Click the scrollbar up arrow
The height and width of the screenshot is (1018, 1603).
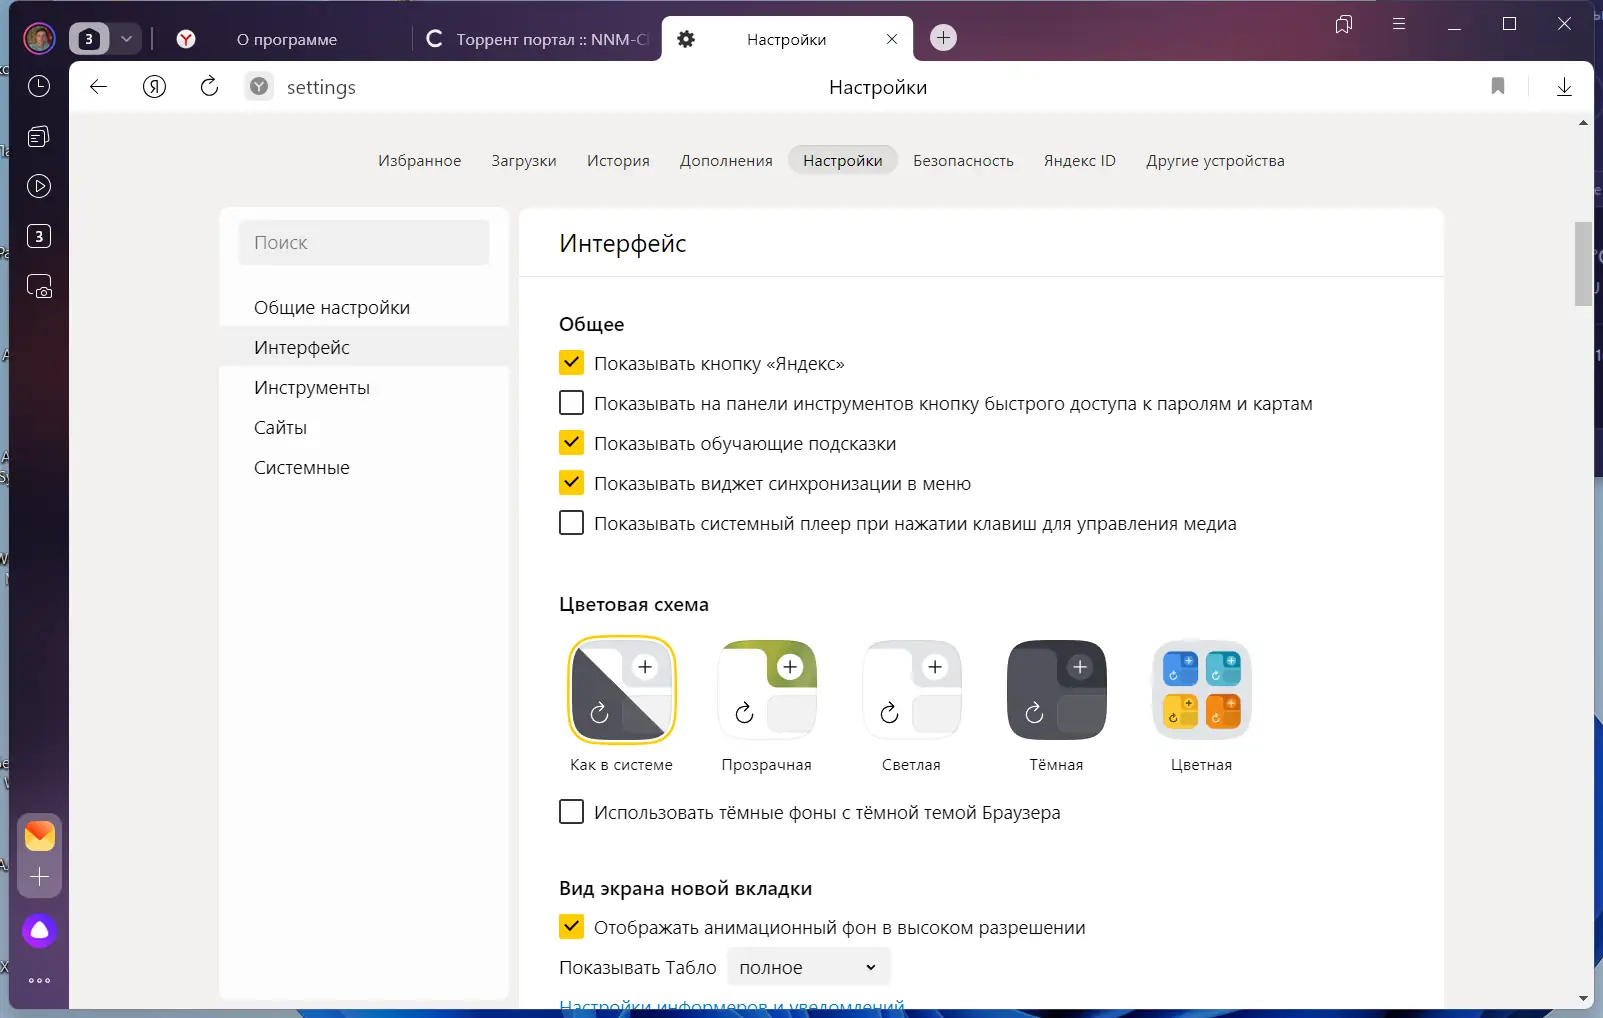click(x=1583, y=123)
